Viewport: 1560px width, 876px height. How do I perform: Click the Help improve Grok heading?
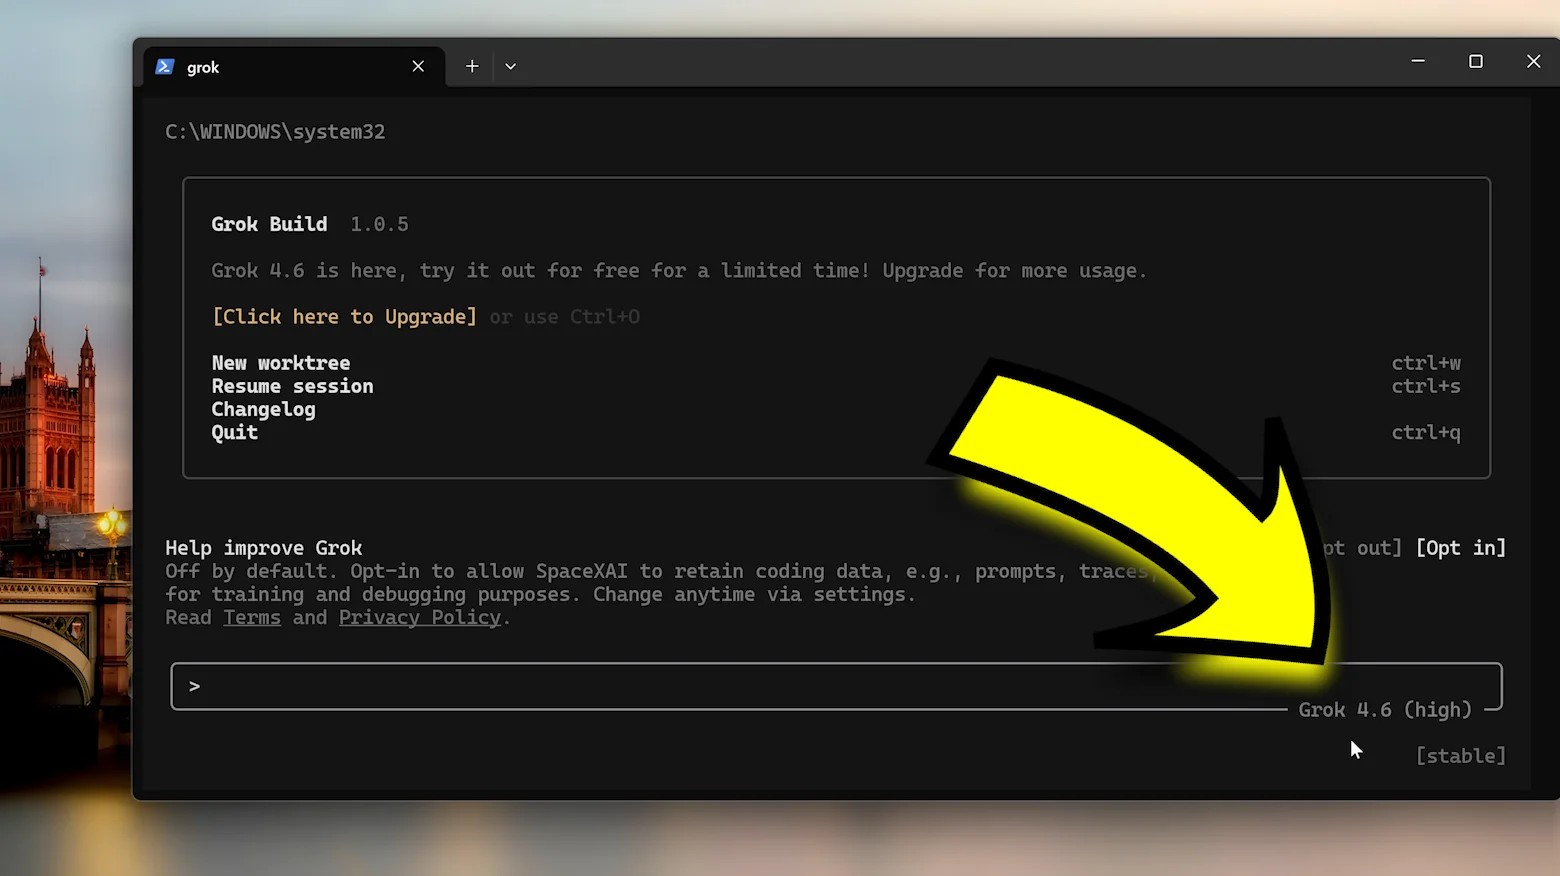[x=263, y=548]
